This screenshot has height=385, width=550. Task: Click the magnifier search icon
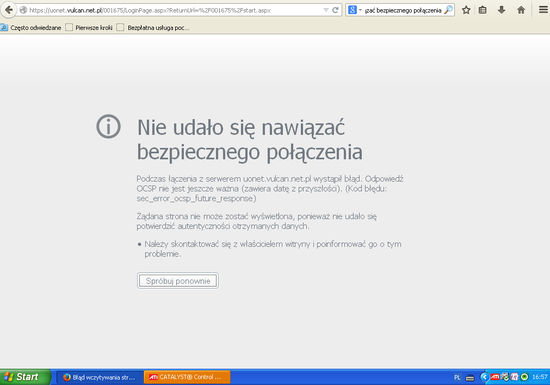coord(448,10)
